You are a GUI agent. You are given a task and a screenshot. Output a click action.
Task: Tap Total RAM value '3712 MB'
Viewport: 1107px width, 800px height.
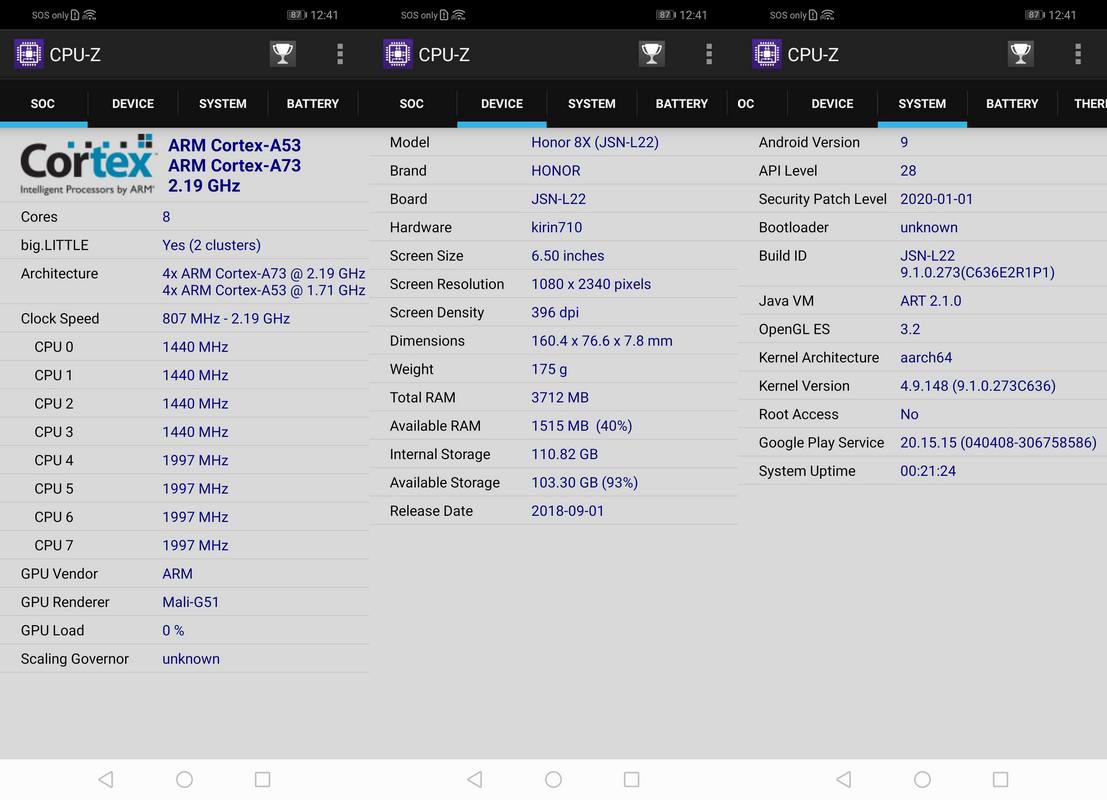click(560, 398)
